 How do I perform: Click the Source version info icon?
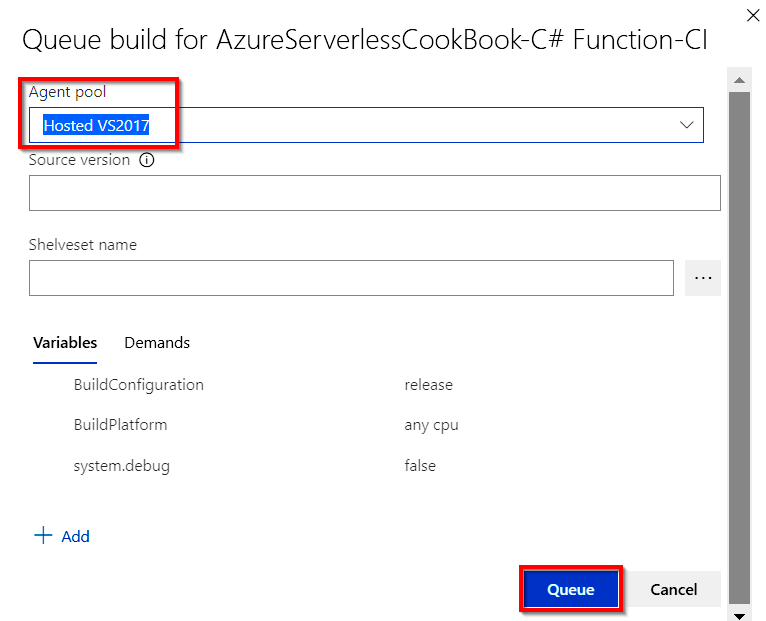tap(147, 160)
